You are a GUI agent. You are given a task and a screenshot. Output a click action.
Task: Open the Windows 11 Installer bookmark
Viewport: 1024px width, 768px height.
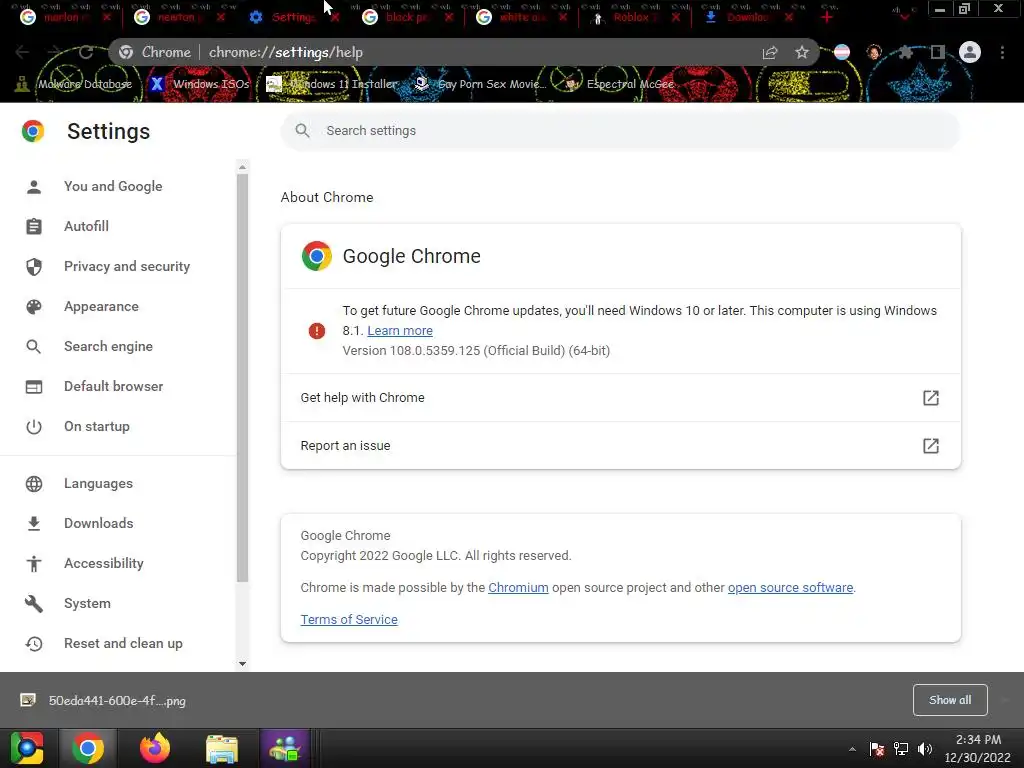coord(332,84)
